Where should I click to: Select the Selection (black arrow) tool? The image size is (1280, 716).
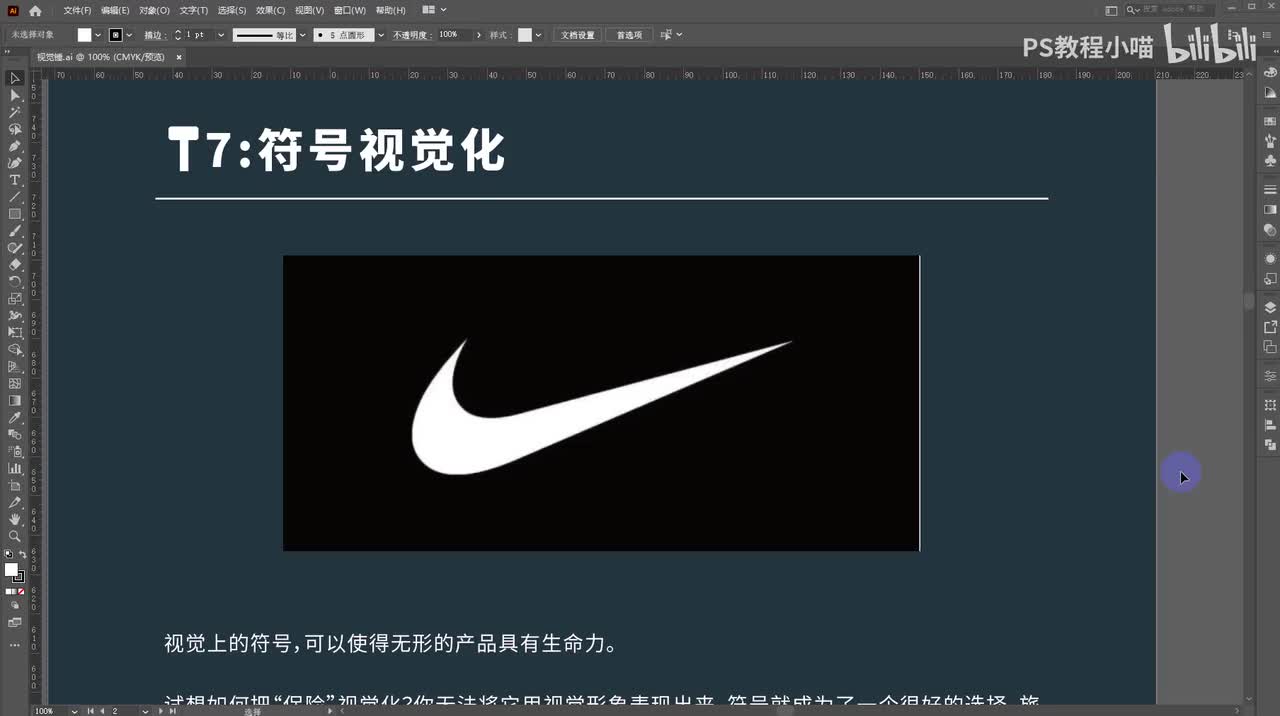(x=15, y=78)
